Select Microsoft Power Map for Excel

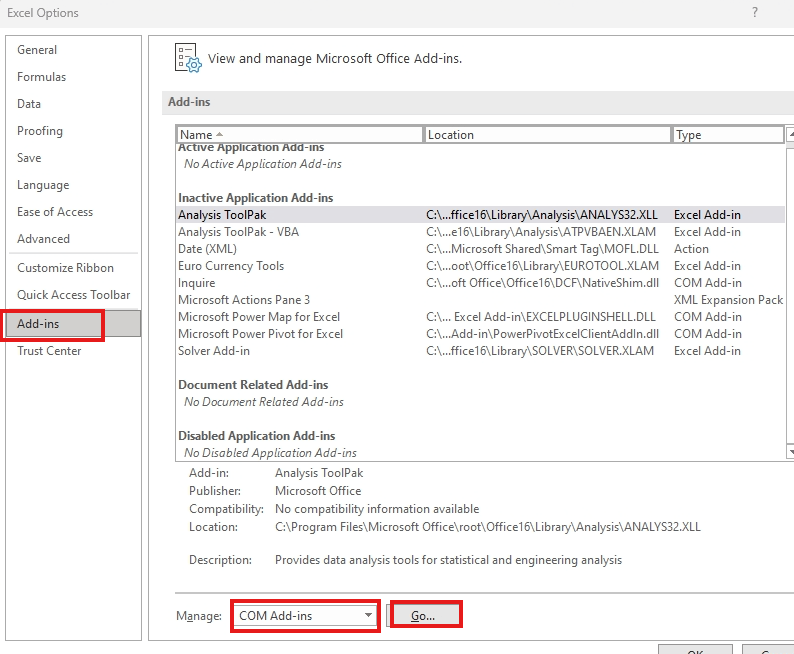click(x=480, y=317)
